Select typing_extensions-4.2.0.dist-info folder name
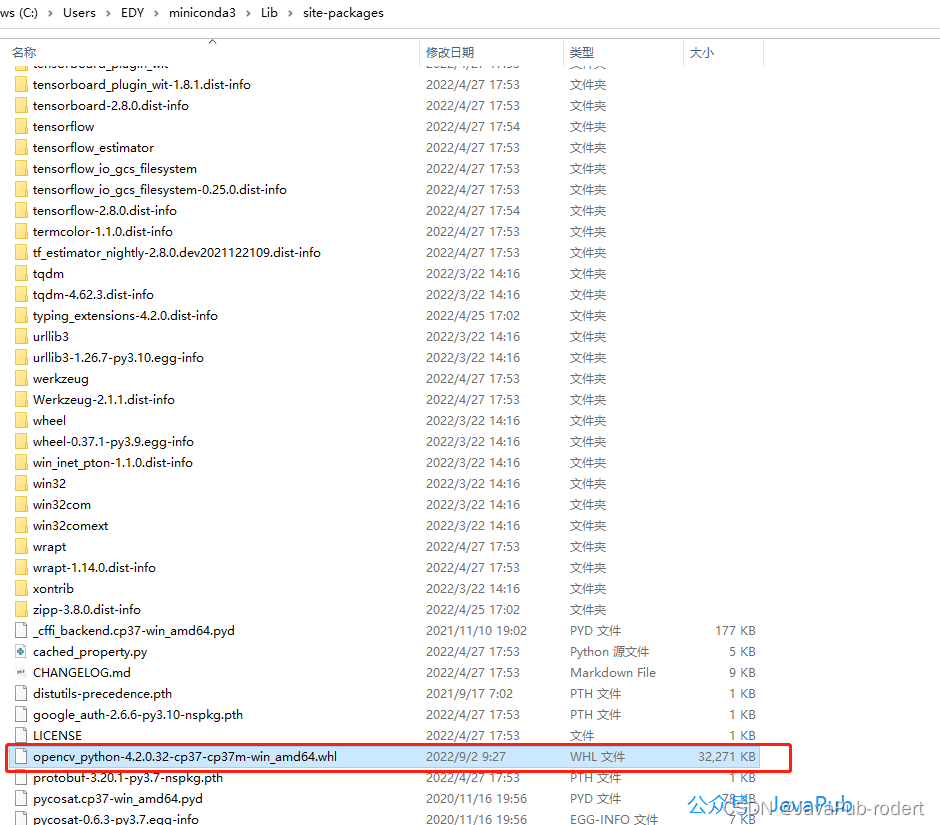 pyautogui.click(x=125, y=315)
